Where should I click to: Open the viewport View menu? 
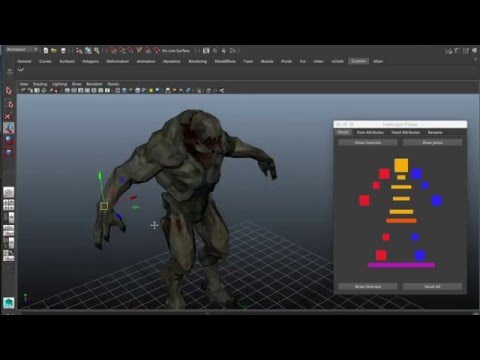tap(24, 84)
